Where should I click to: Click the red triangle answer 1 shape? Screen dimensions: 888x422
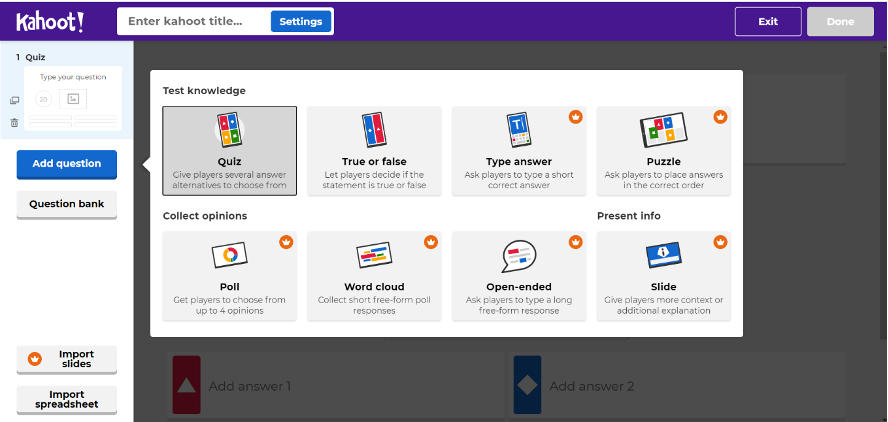click(x=187, y=386)
